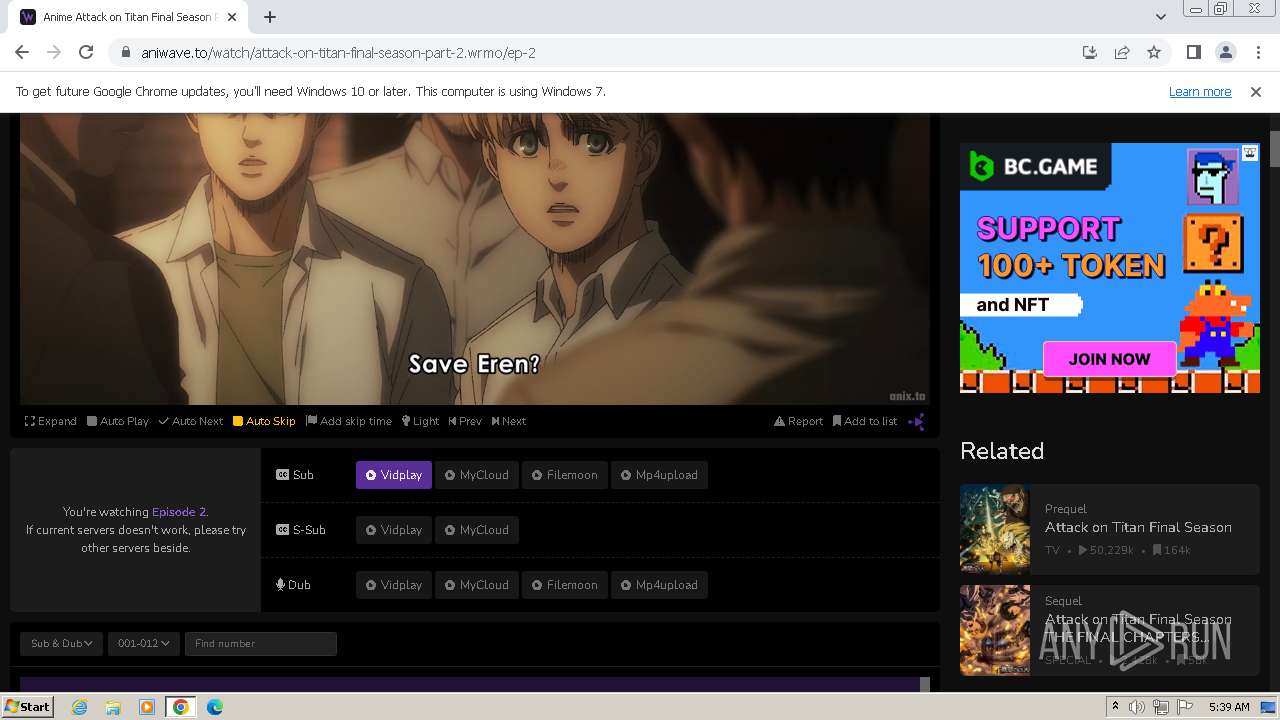
Task: Click the install app icon in address bar
Action: coord(1090,52)
